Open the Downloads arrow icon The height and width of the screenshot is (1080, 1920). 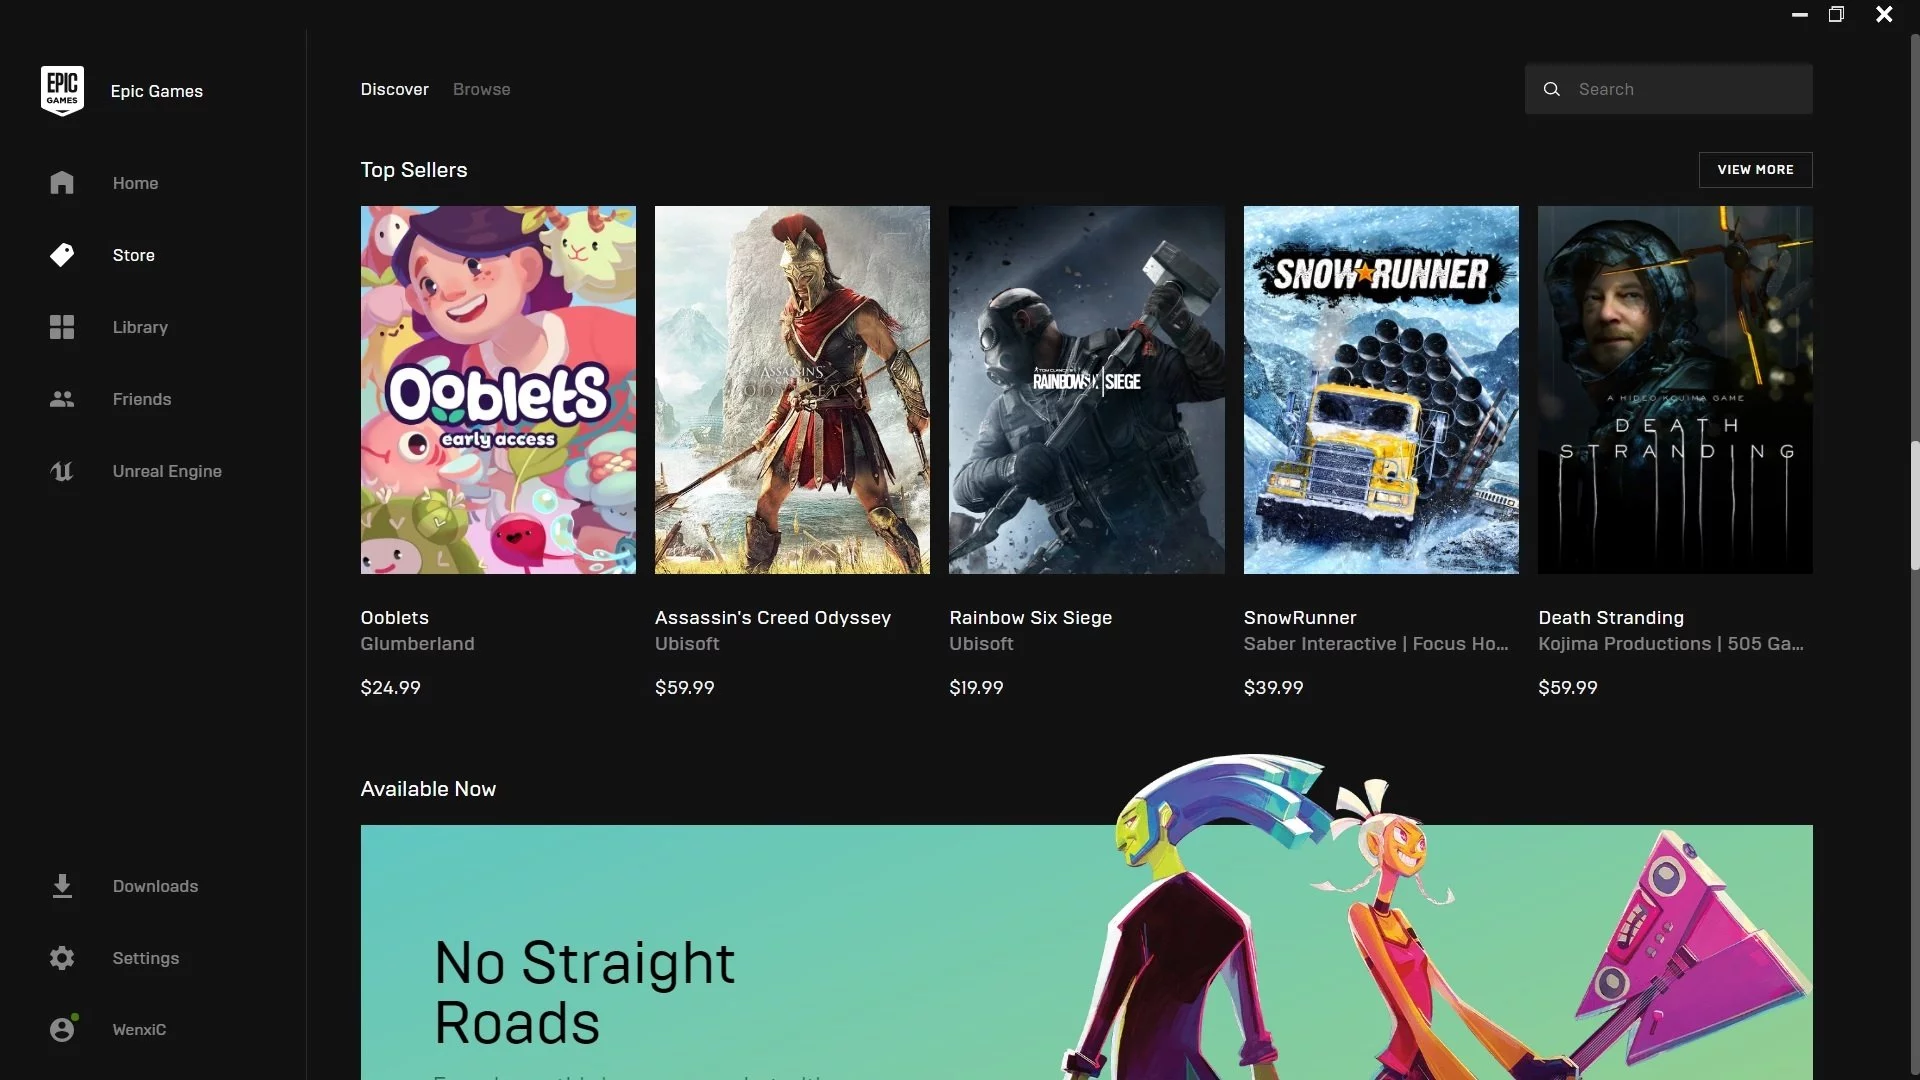click(62, 886)
